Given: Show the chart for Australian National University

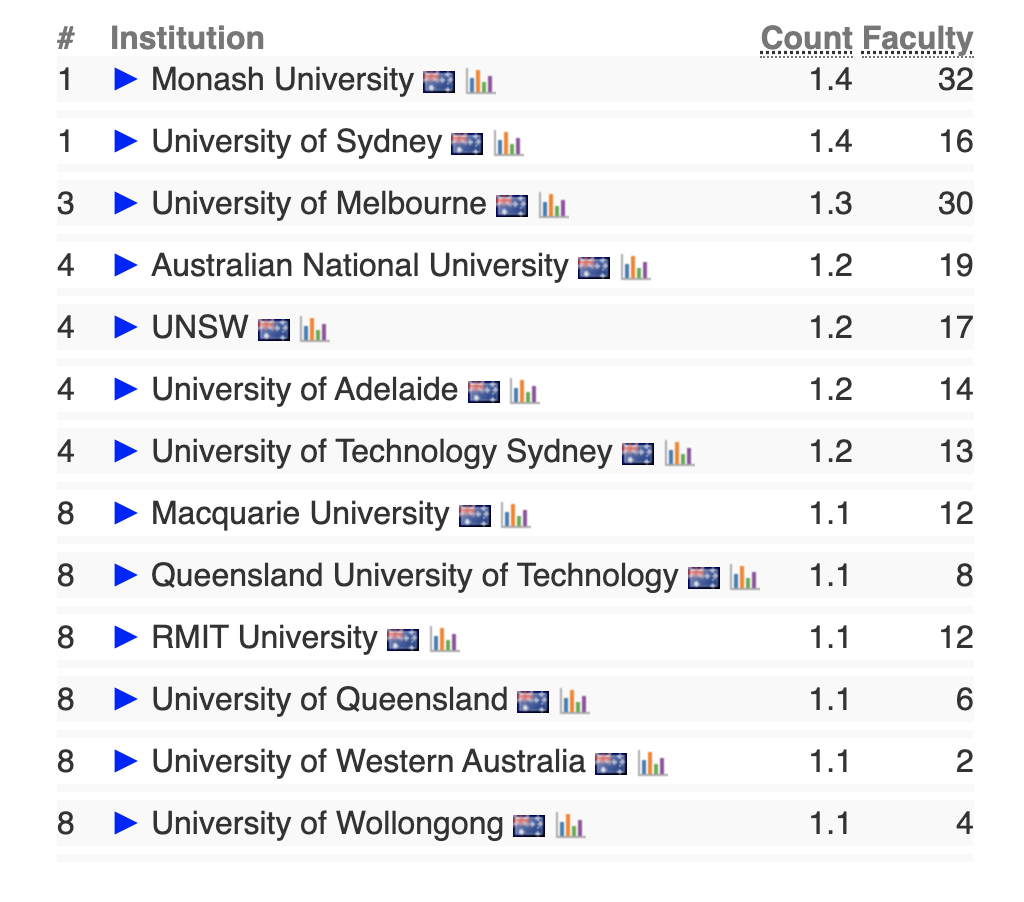Looking at the screenshot, I should coord(635,268).
